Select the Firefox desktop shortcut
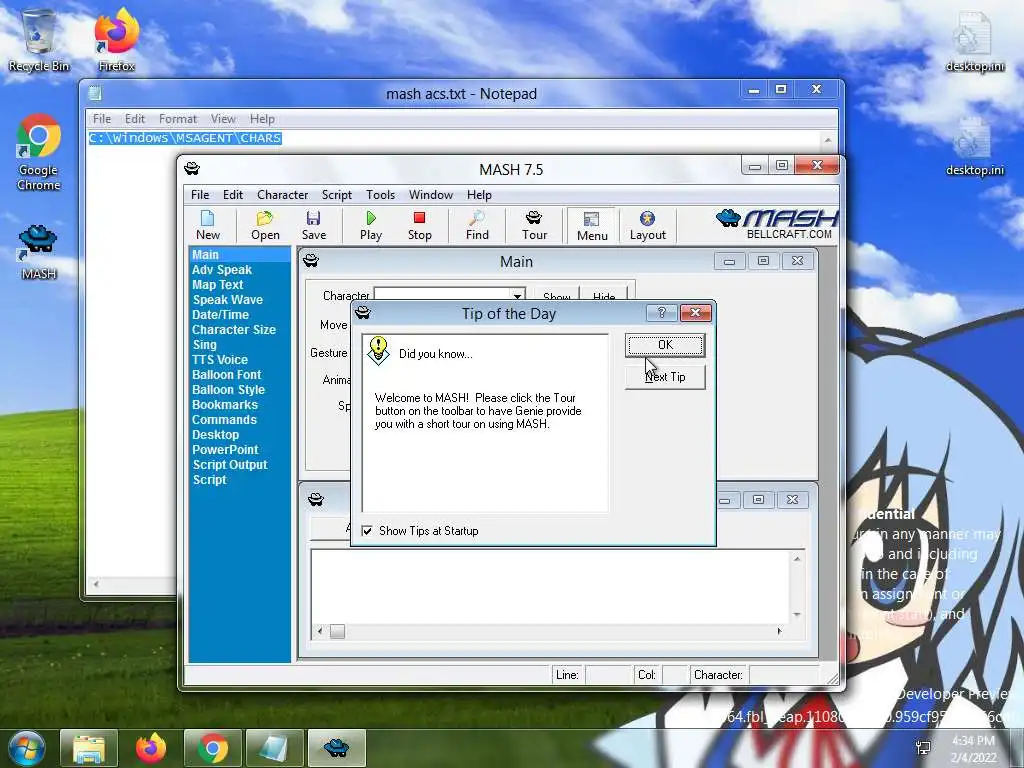 pos(116,39)
